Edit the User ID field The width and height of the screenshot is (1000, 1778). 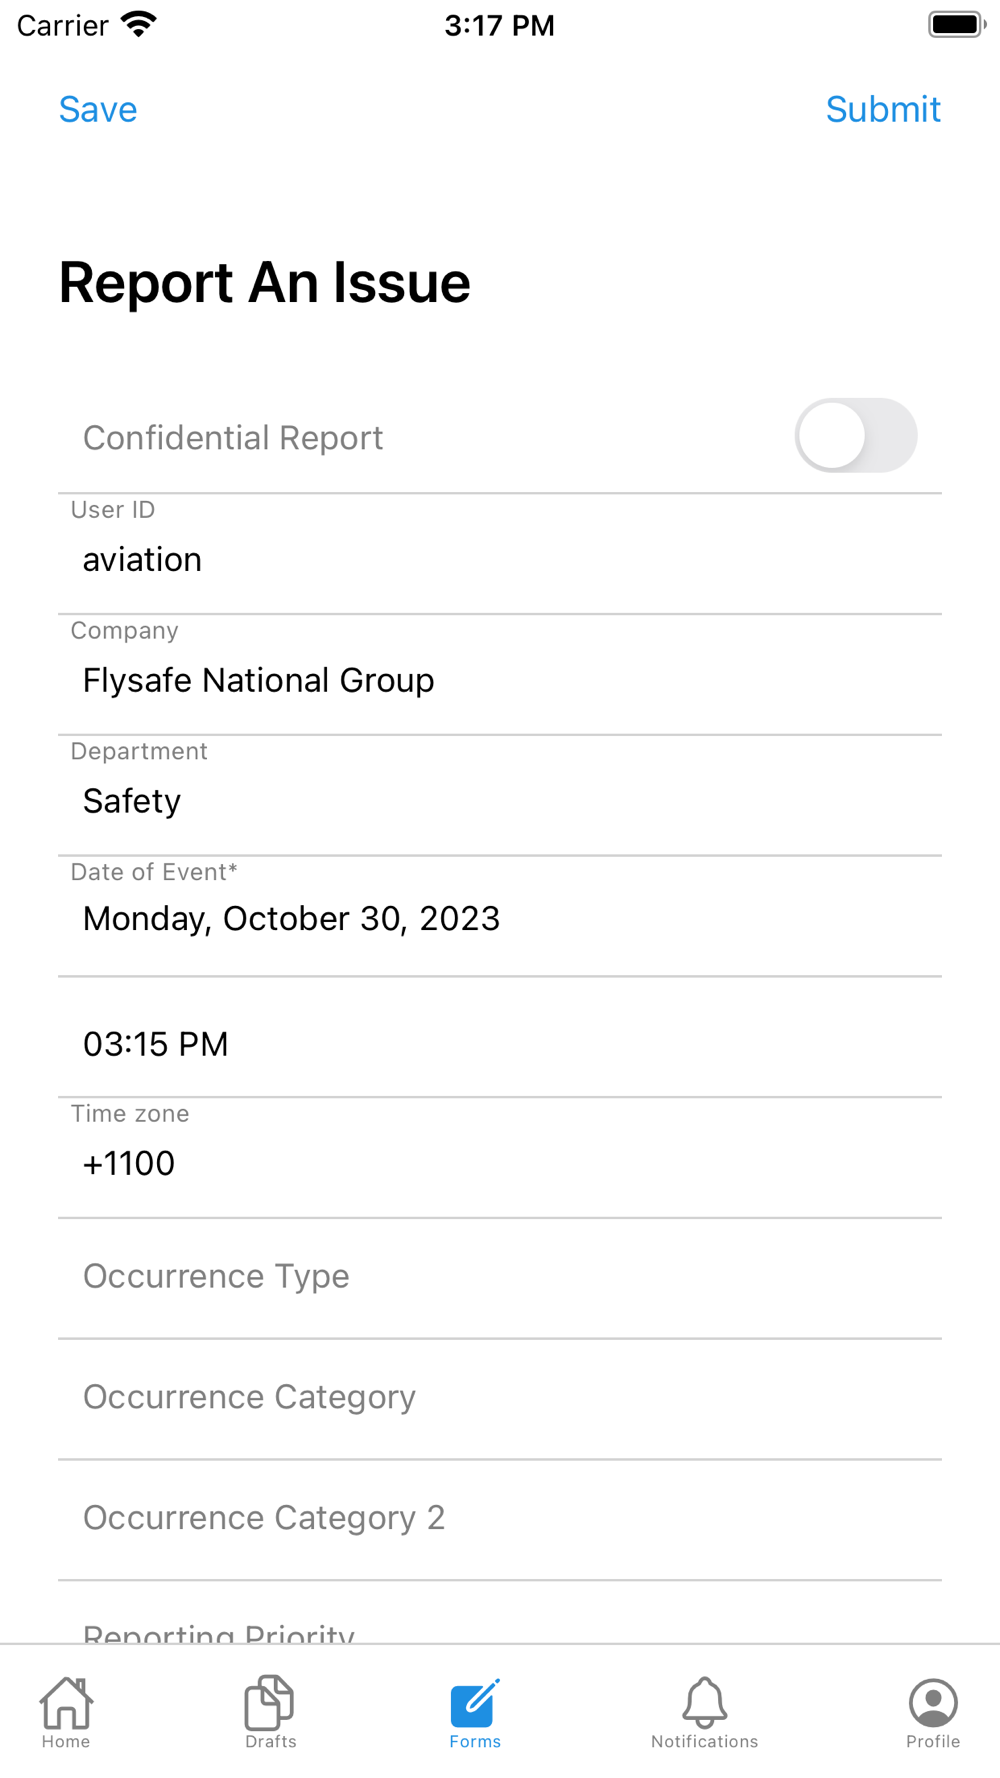tap(500, 559)
